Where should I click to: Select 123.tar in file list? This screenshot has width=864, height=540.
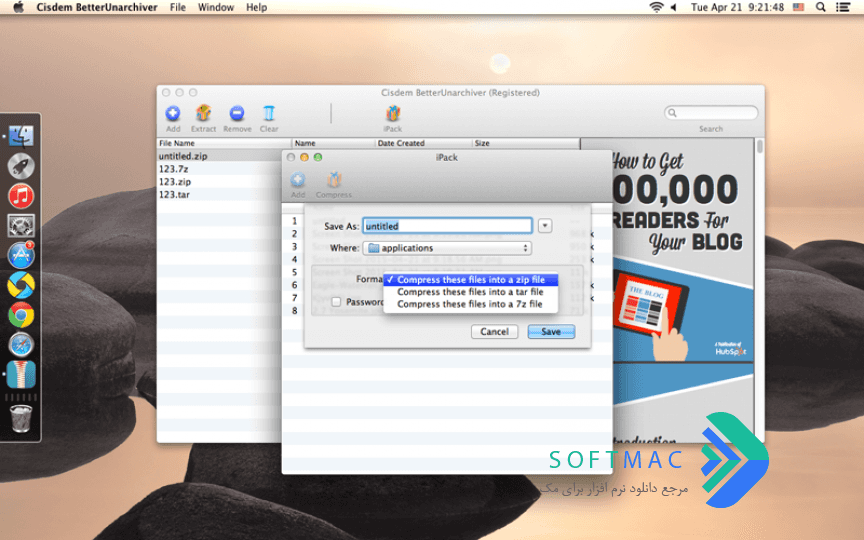pos(219,195)
